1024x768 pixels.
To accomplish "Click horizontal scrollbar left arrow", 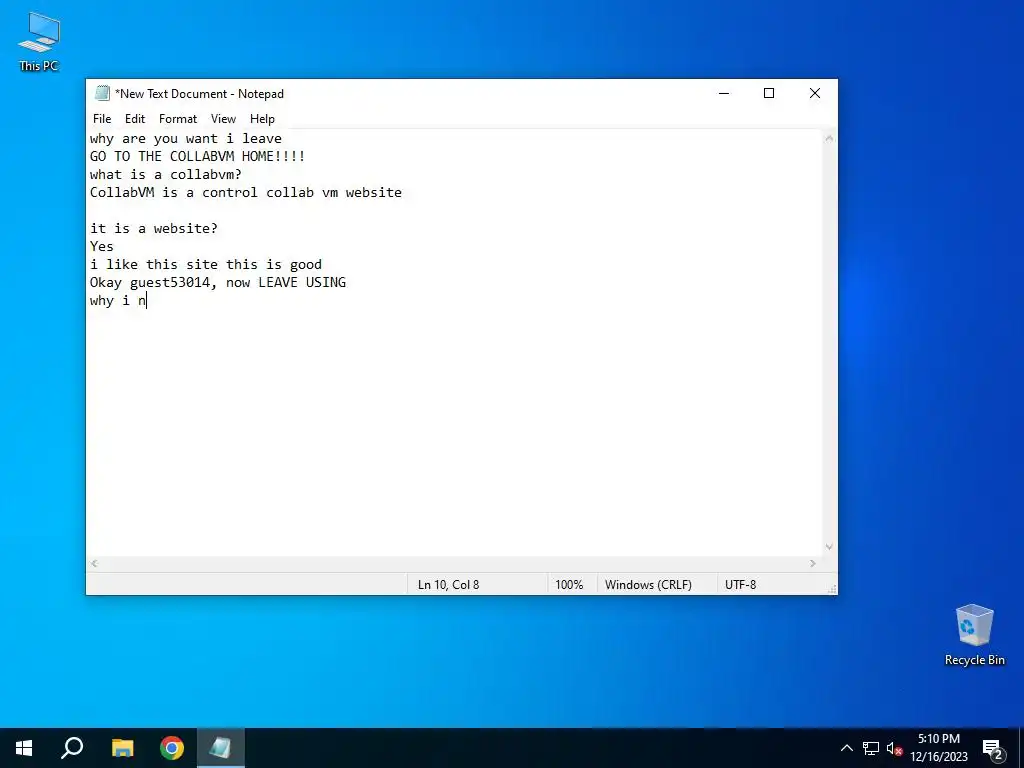I will point(94,564).
